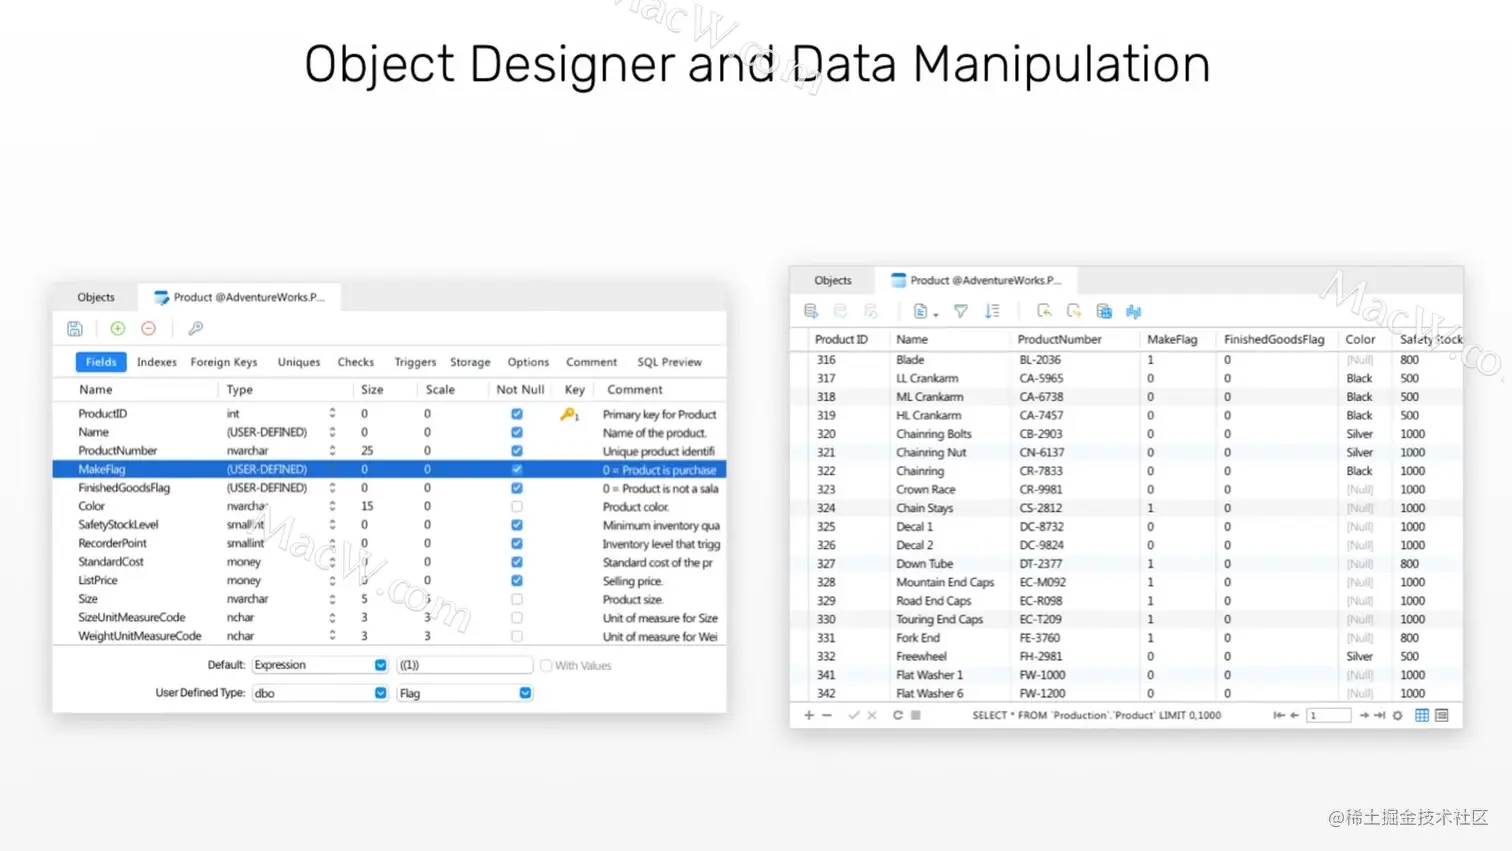This screenshot has height=851, width=1512.
Task: Open type selector arrows for WeightUnitMeasureCode nchar
Action: point(332,636)
